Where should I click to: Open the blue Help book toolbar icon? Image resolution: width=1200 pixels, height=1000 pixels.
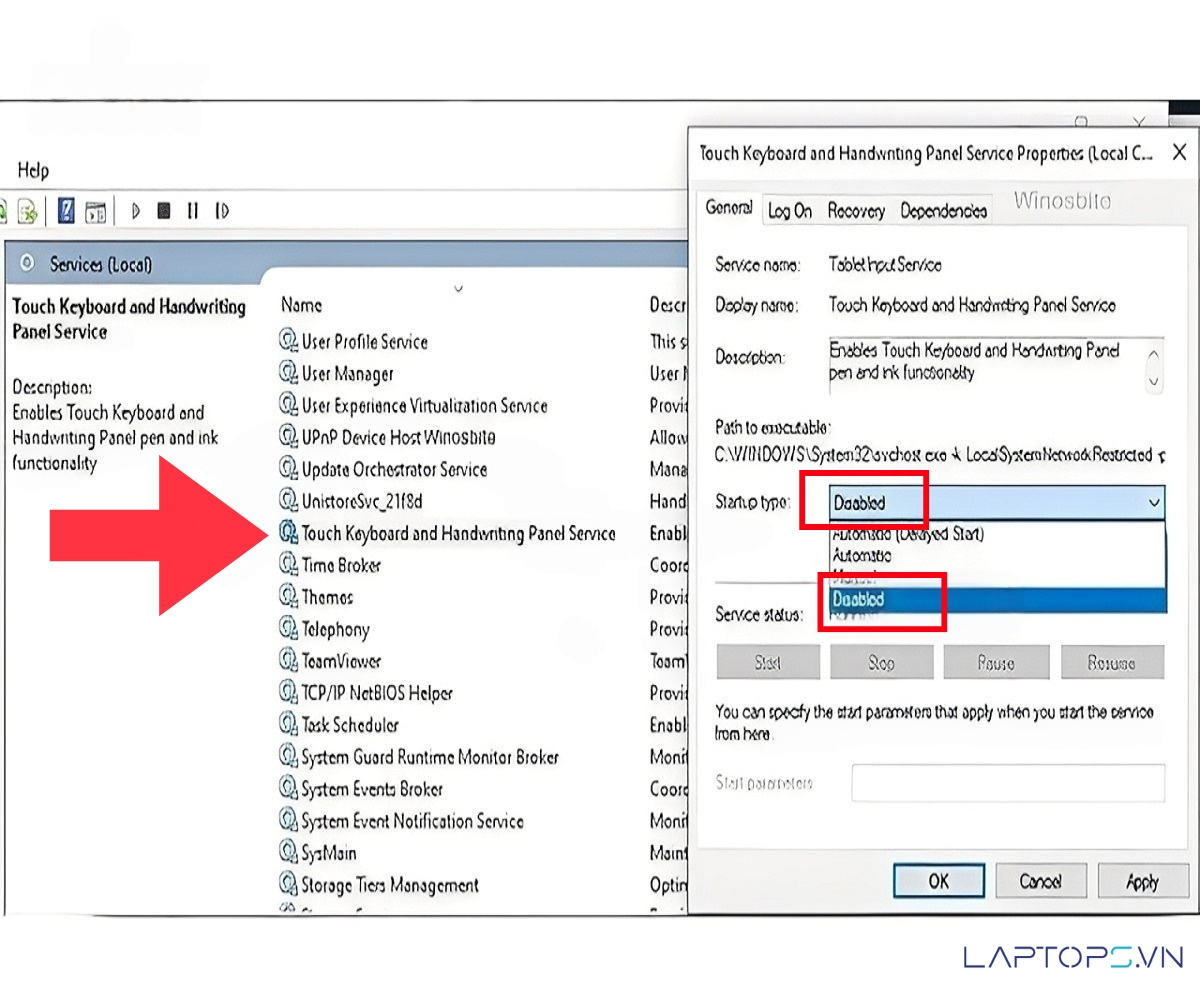pos(67,211)
